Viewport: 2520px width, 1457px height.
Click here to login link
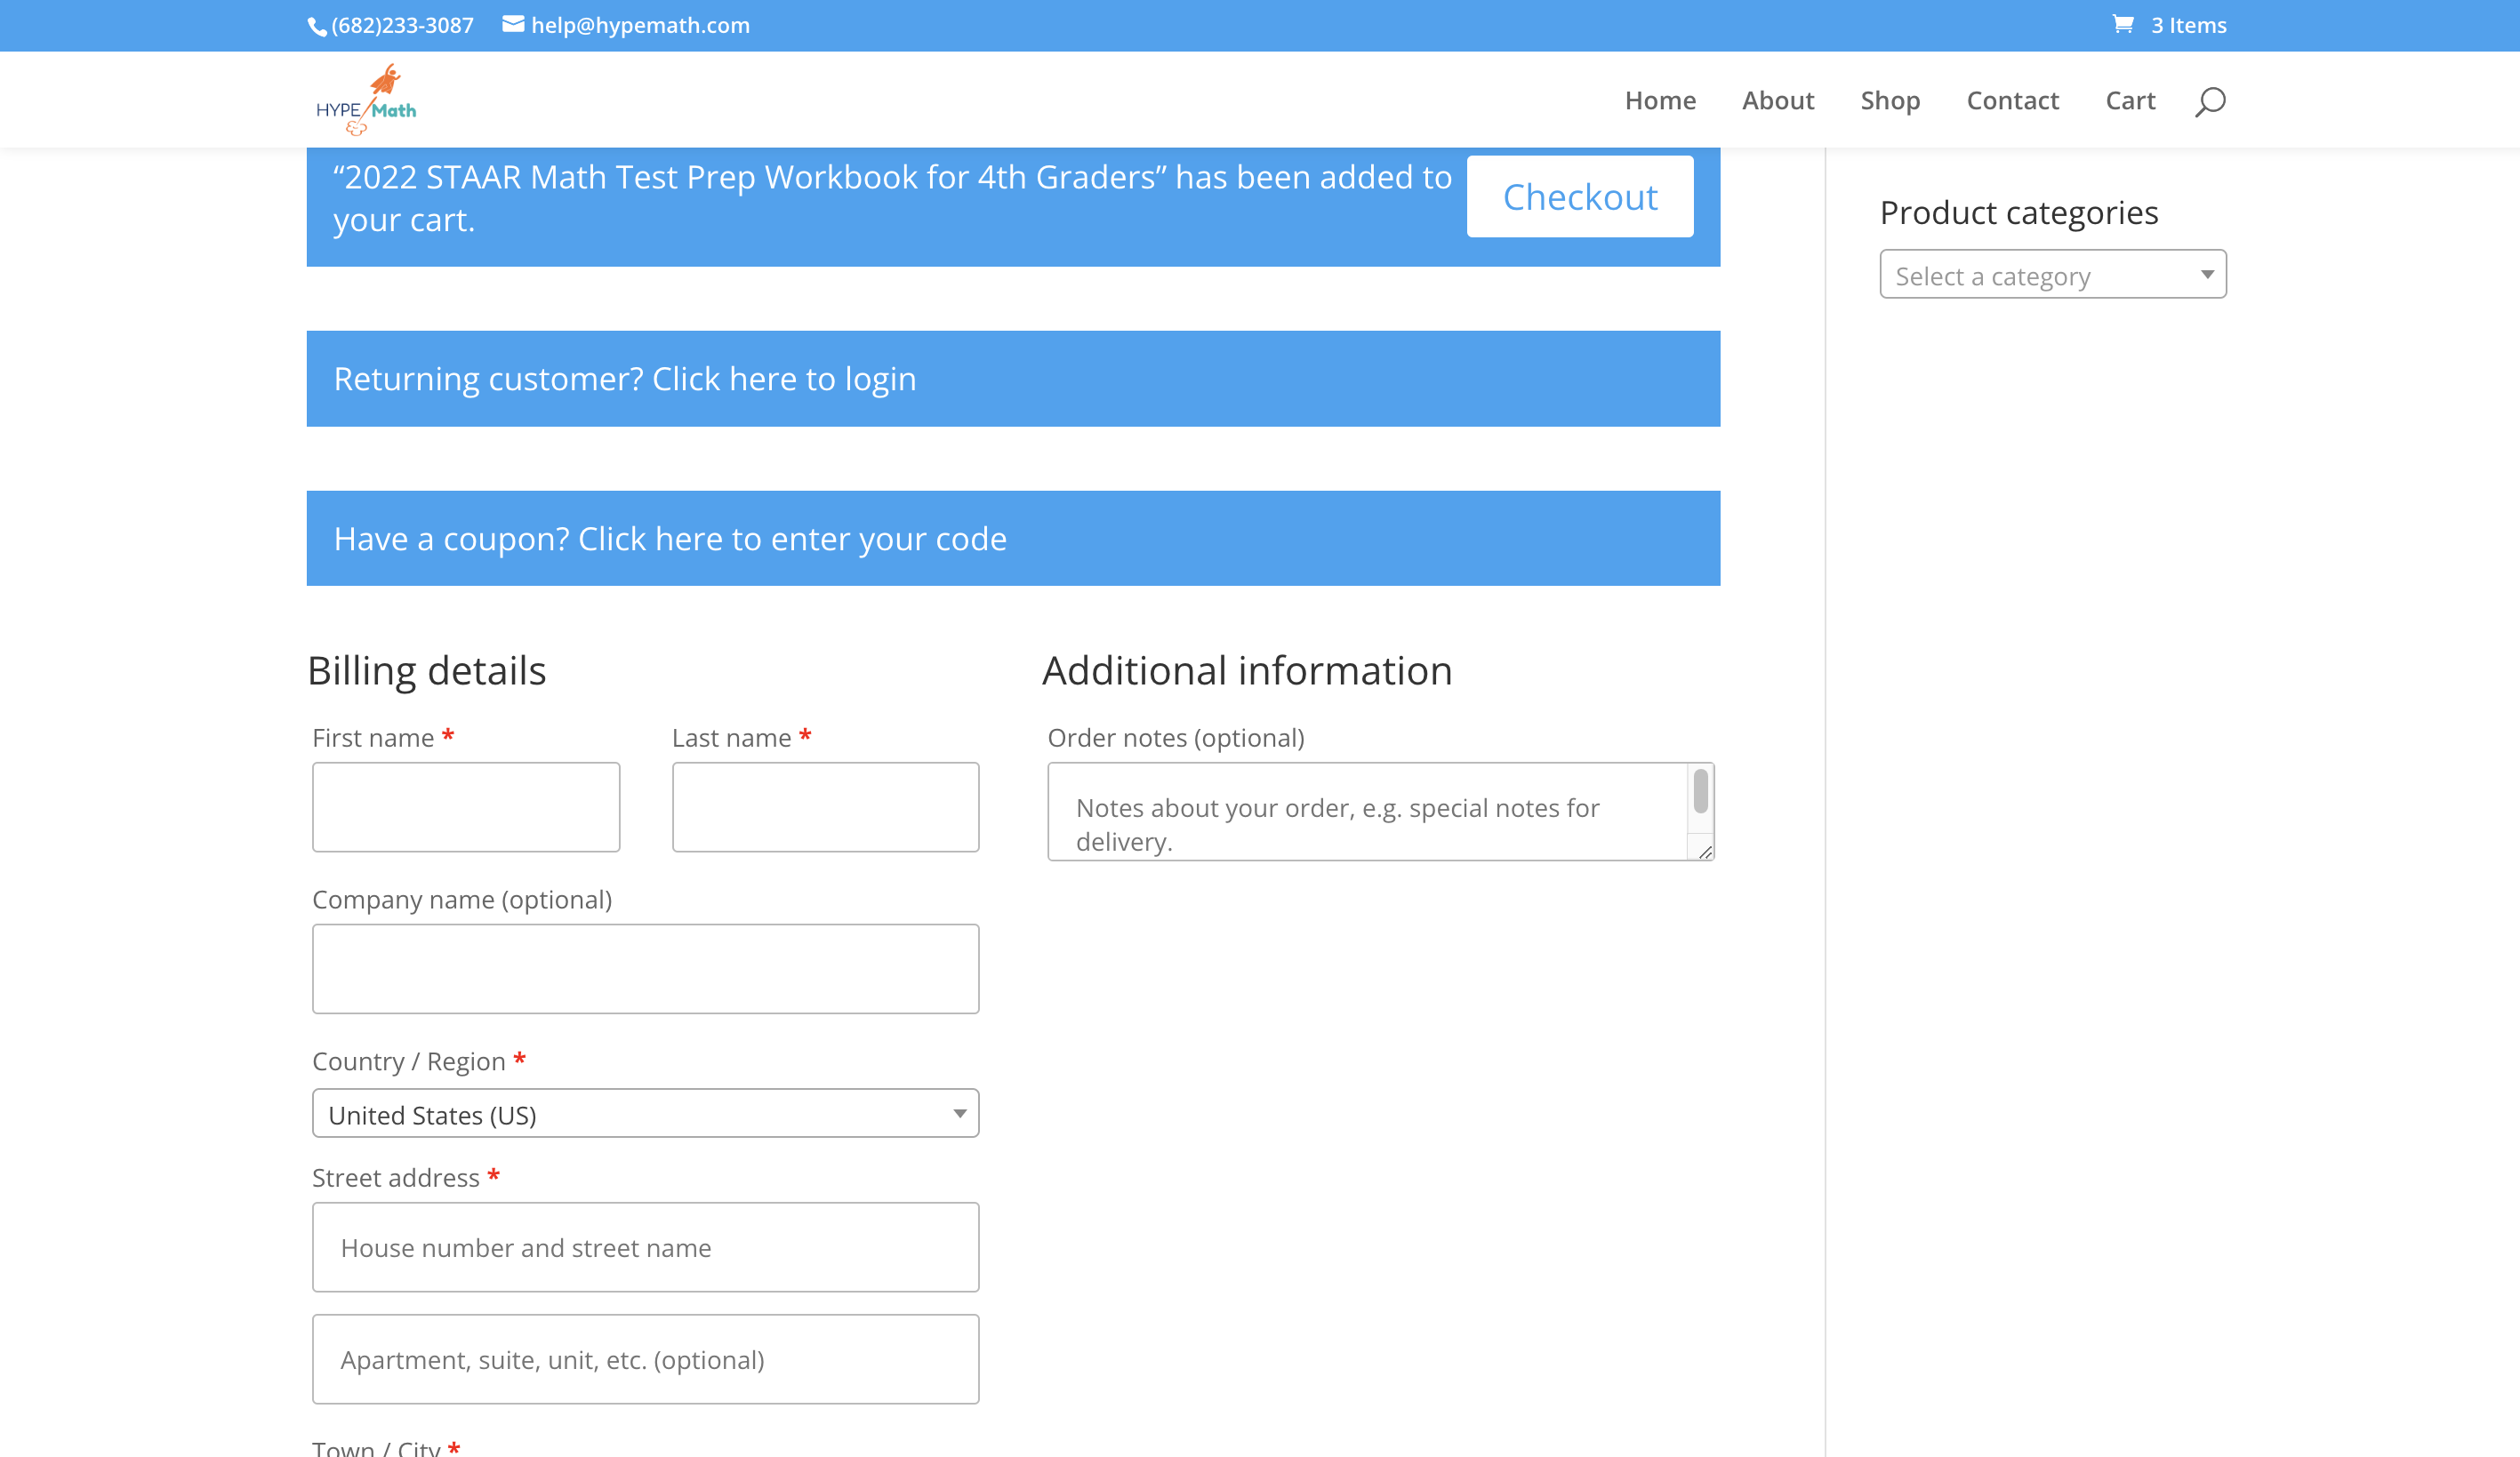tap(783, 379)
